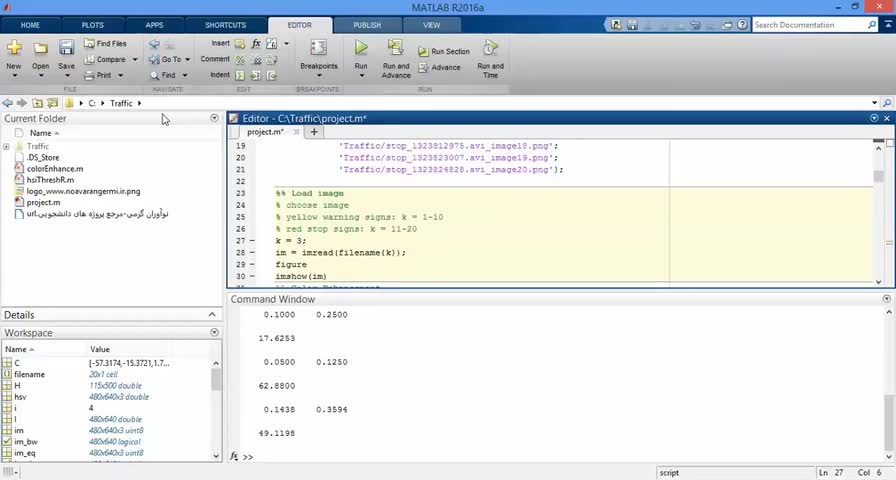Viewport: 896px width, 480px height.
Task: Select hsiThreshR.m in Current Folder
Action: coord(50,180)
